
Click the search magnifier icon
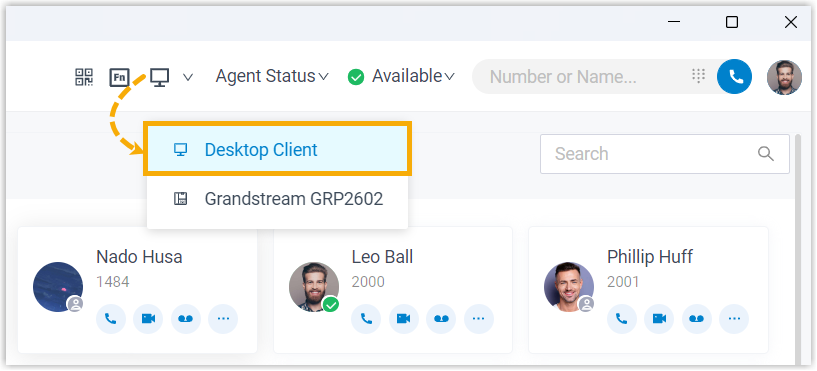[765, 154]
